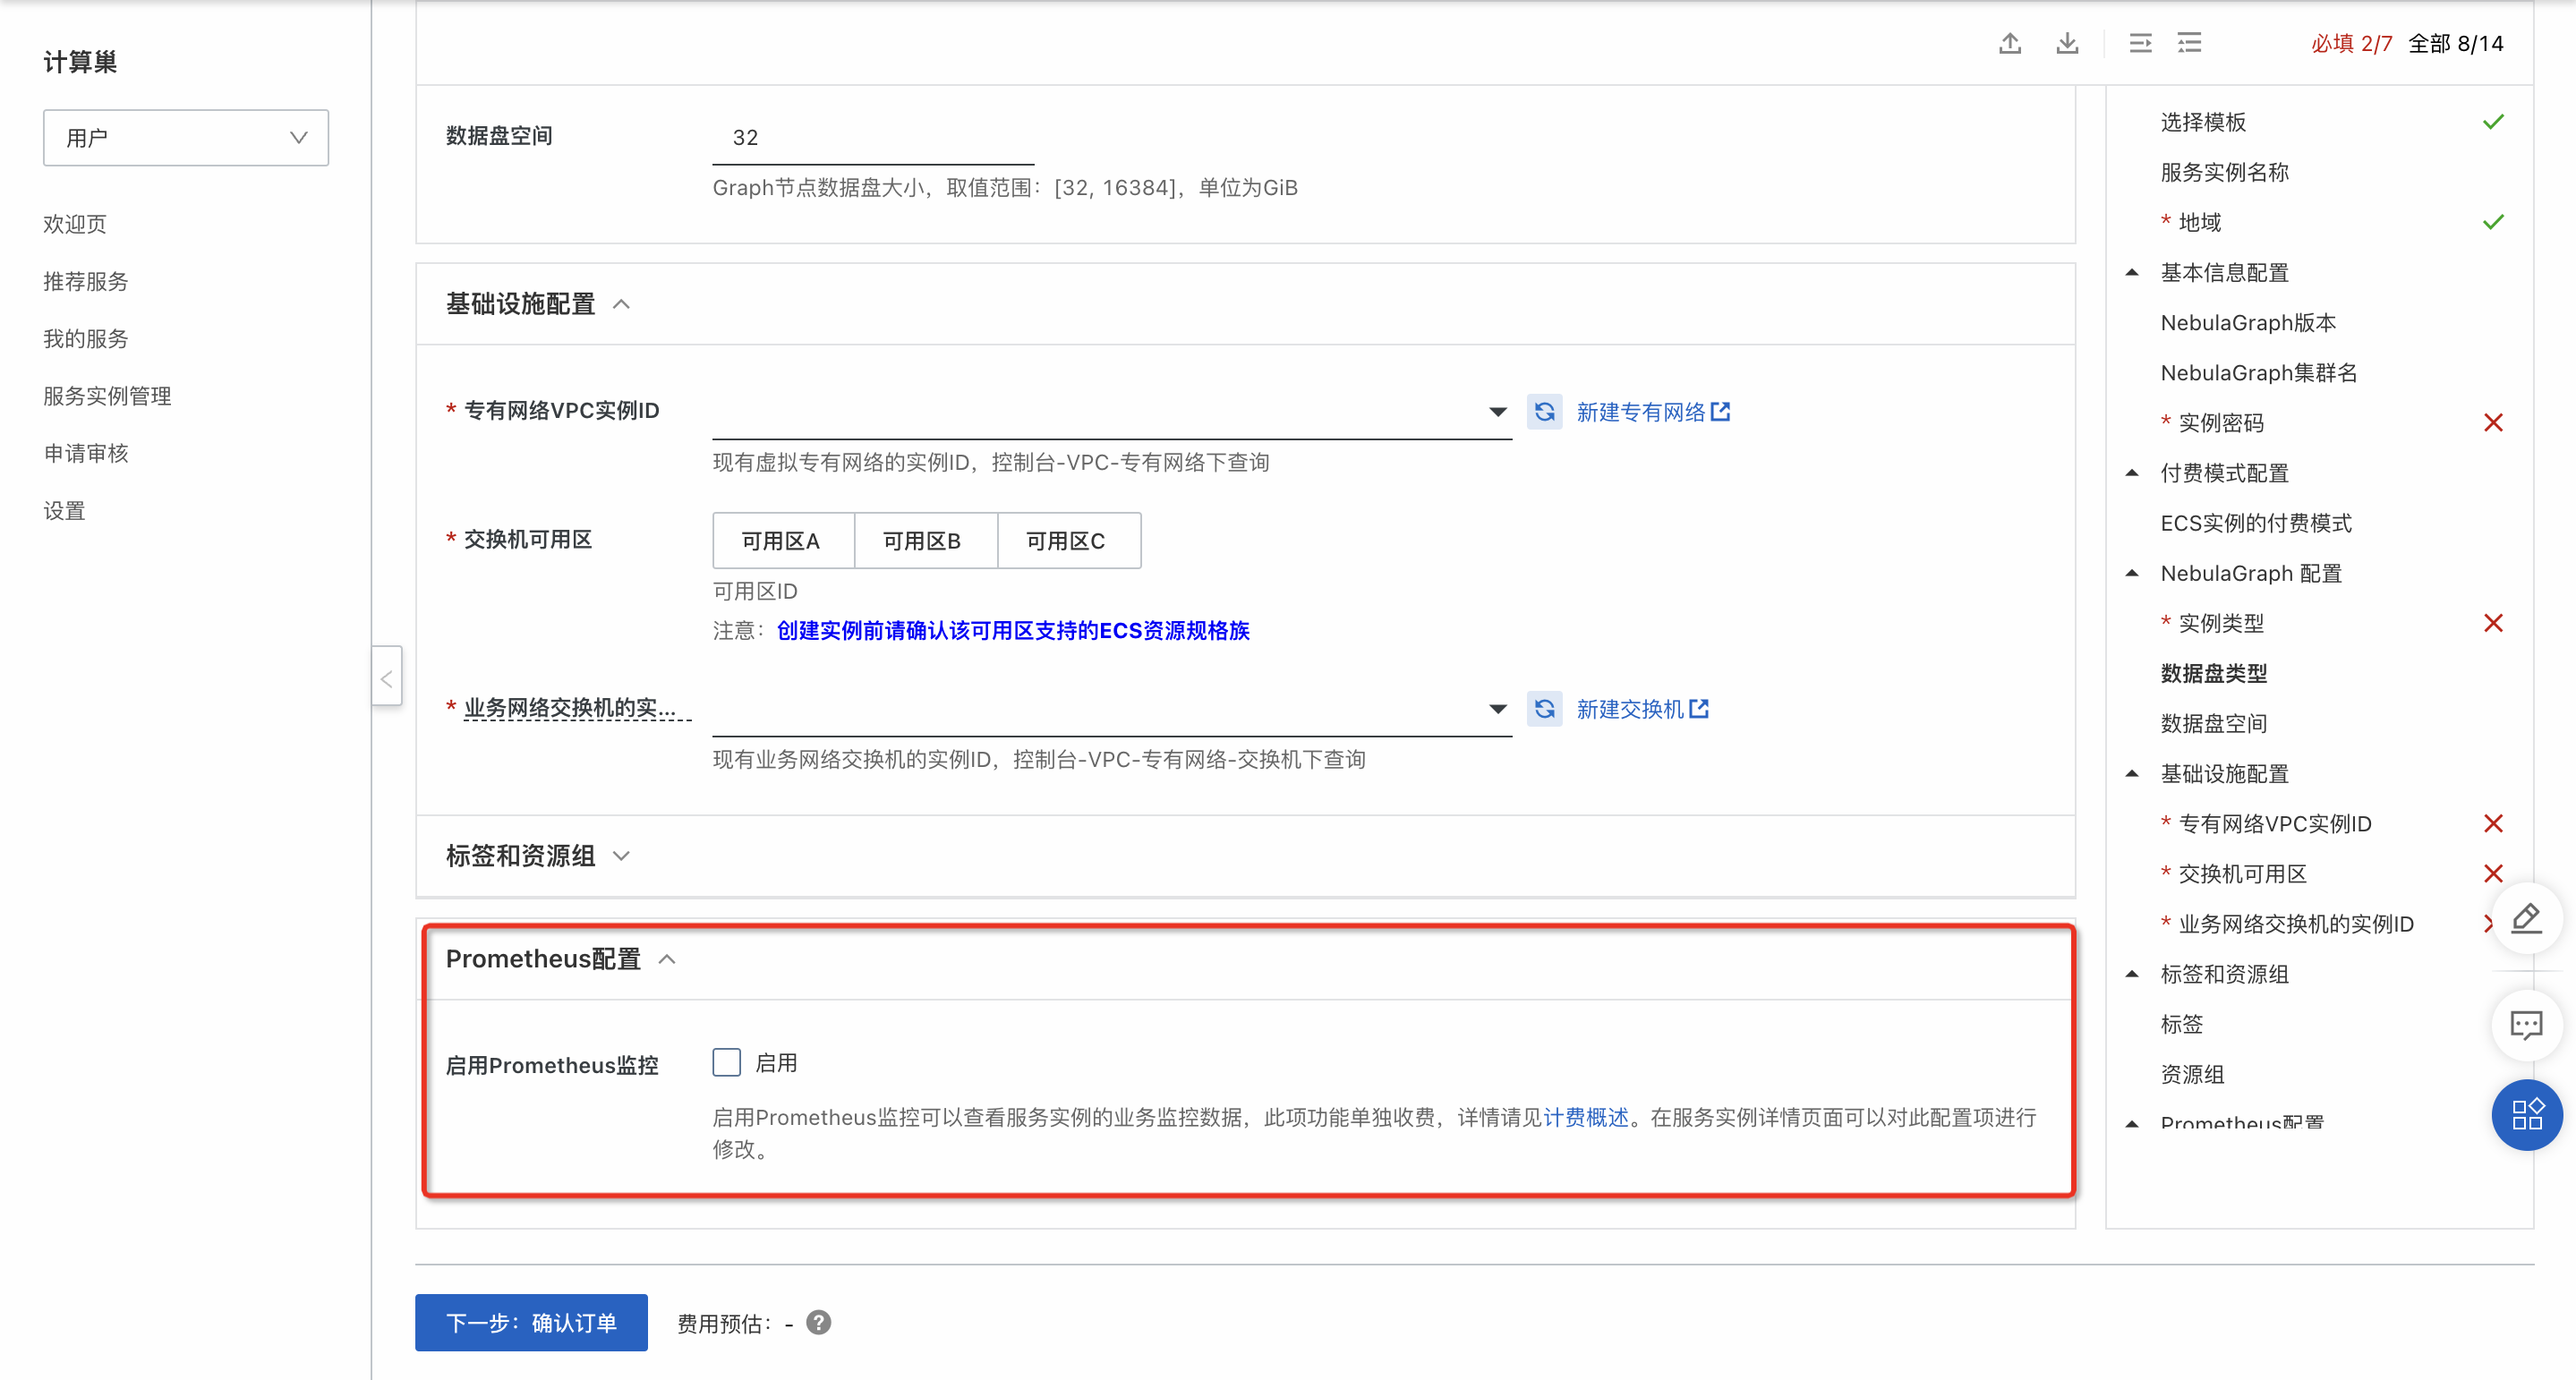Click green checkmark beside 地域
The height and width of the screenshot is (1380, 2576).
pos(2493,221)
